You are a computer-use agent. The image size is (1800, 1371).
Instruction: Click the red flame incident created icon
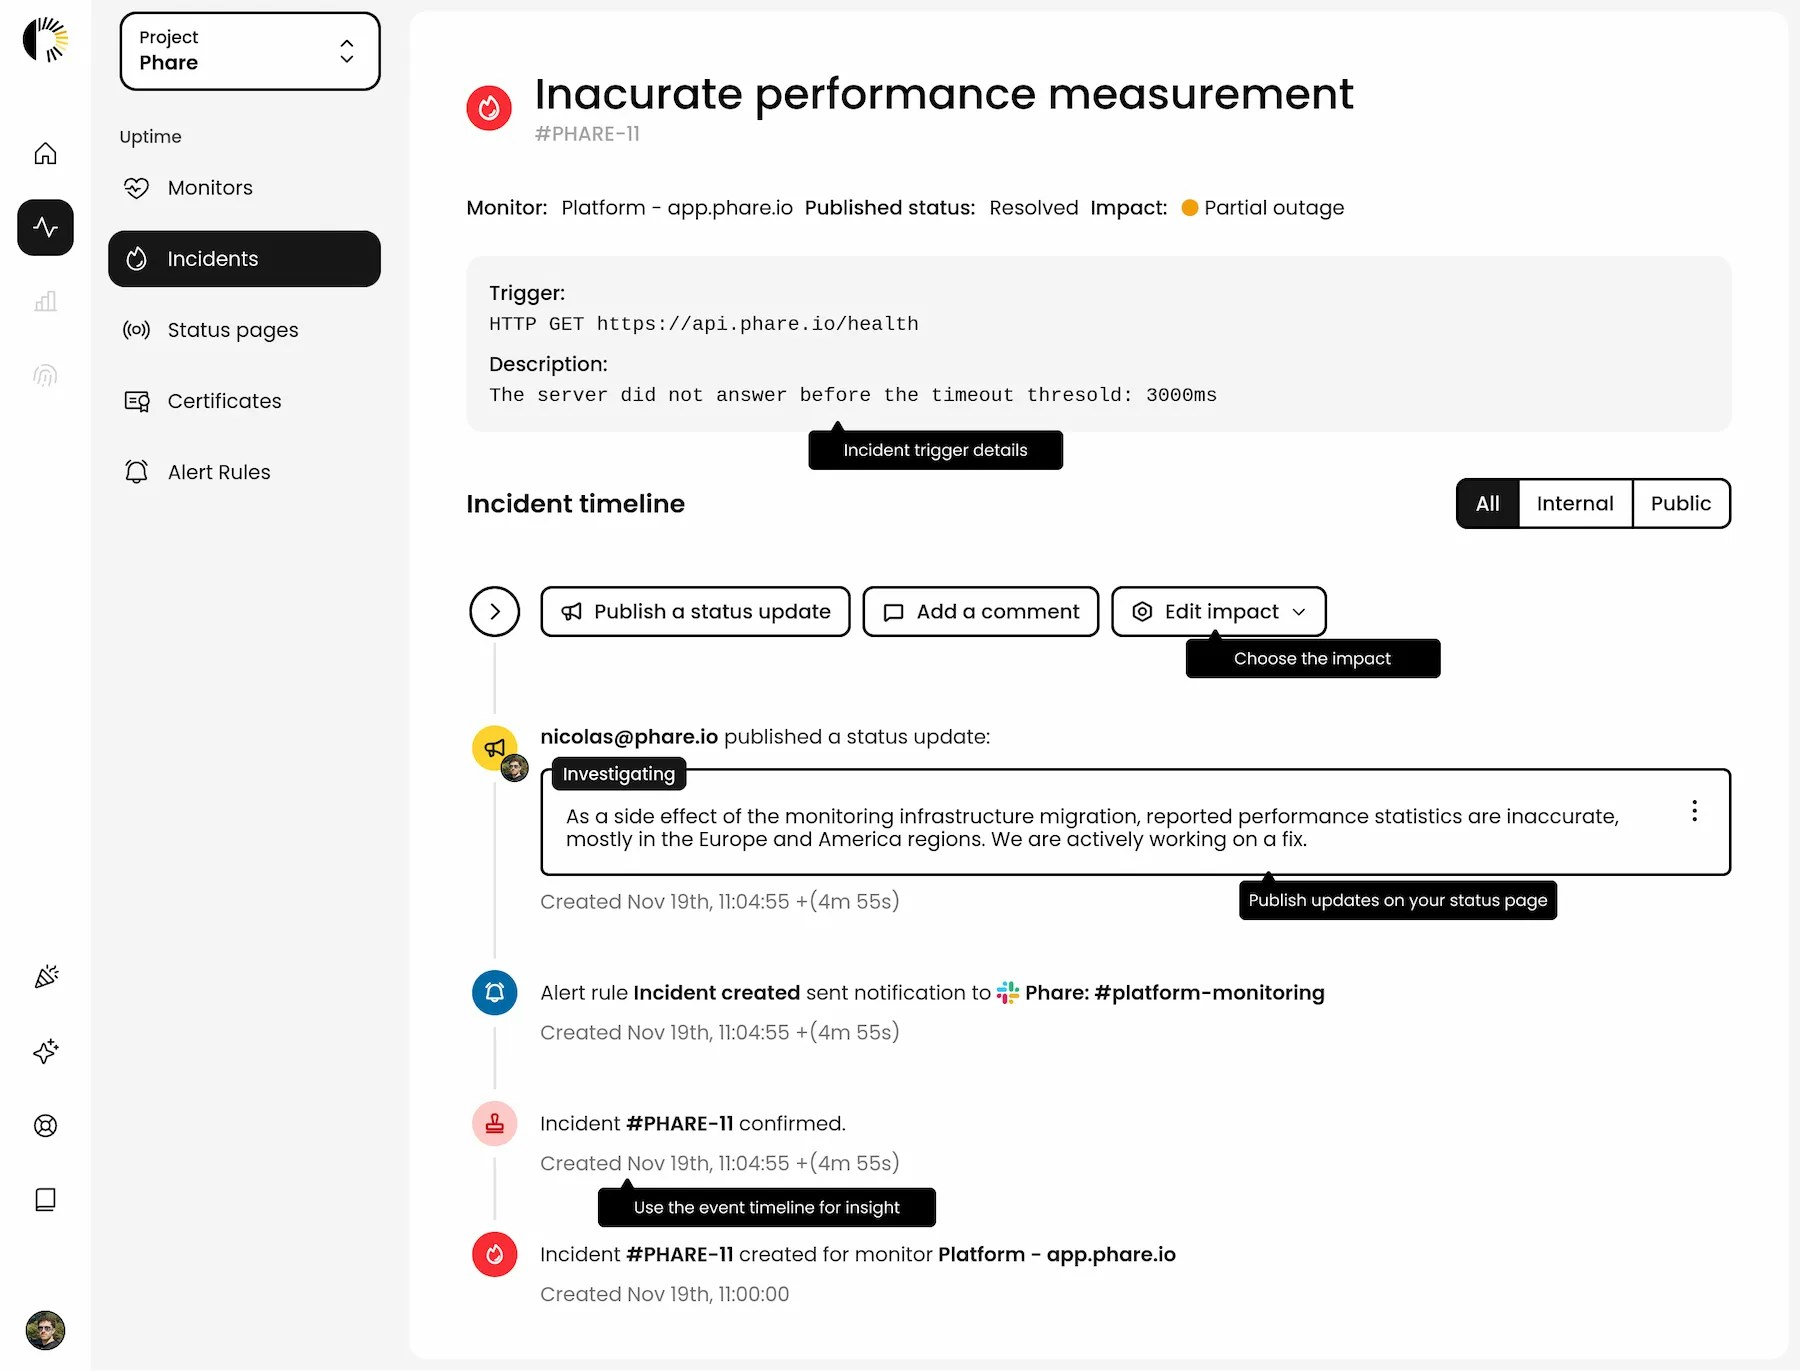tap(494, 1254)
